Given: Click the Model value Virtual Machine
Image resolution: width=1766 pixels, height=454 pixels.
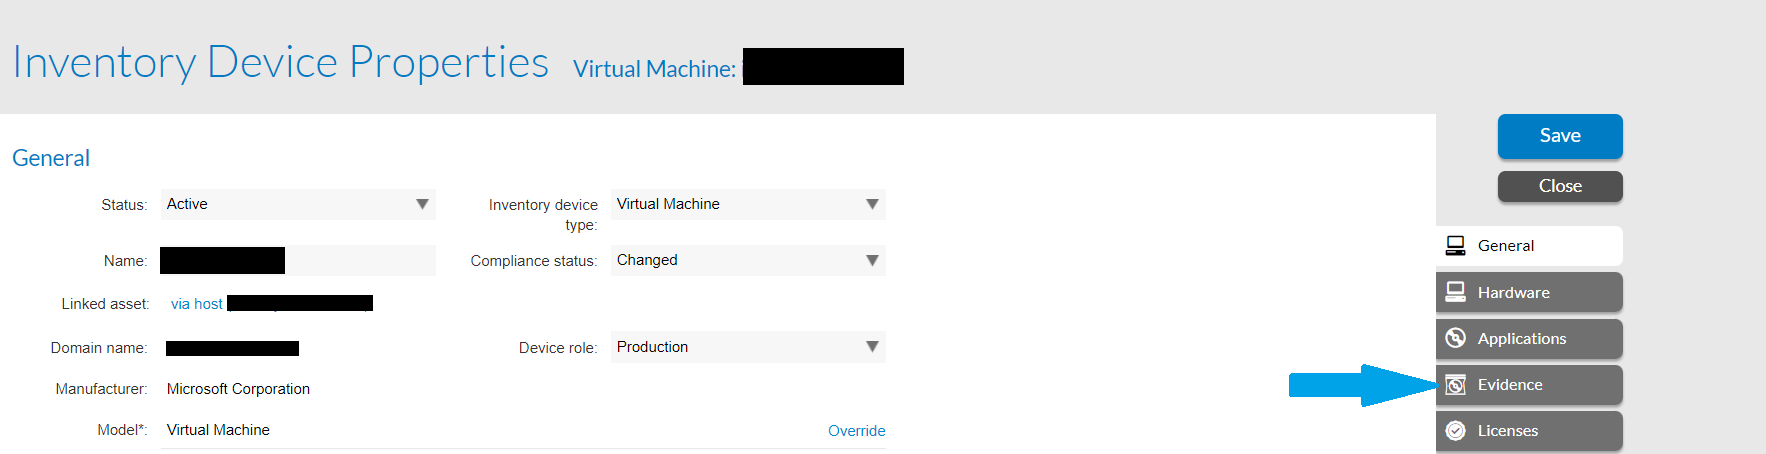Looking at the screenshot, I should (218, 430).
